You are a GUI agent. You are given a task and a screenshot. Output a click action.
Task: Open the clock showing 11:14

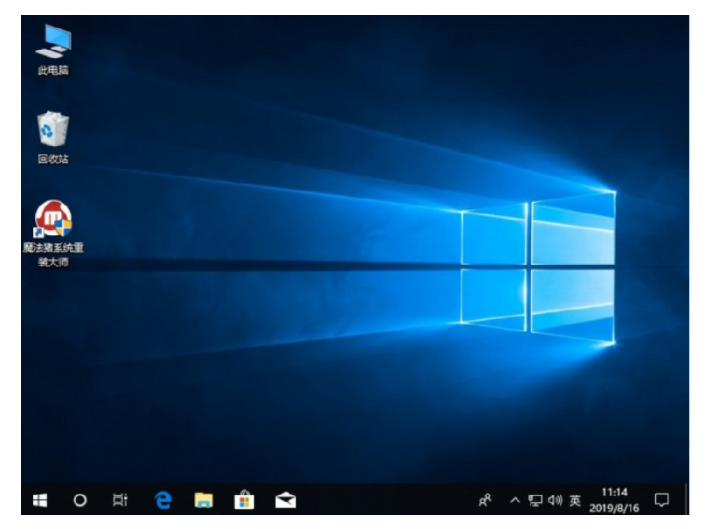(x=615, y=492)
